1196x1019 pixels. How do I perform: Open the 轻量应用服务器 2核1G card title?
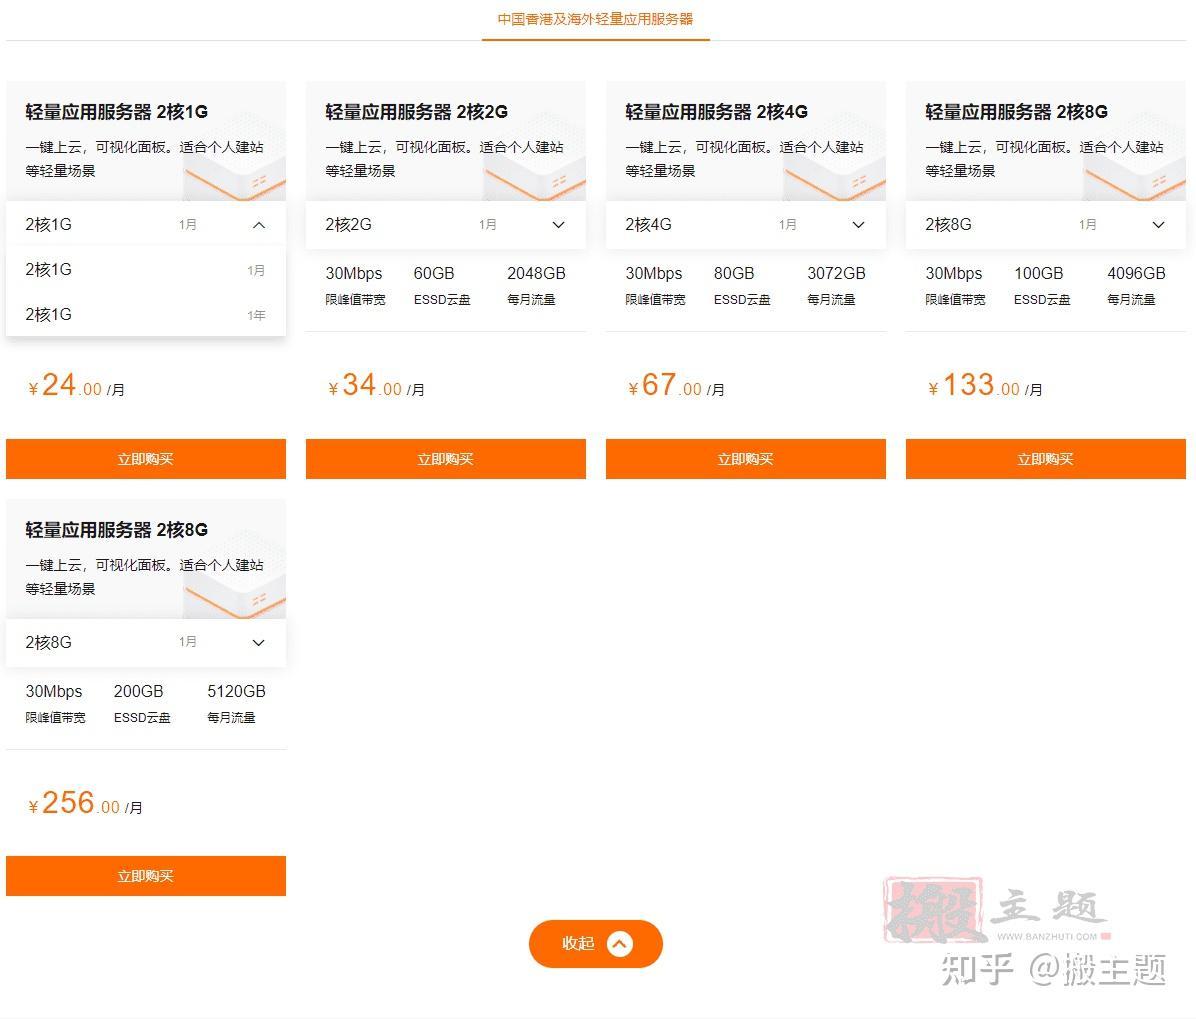[117, 112]
